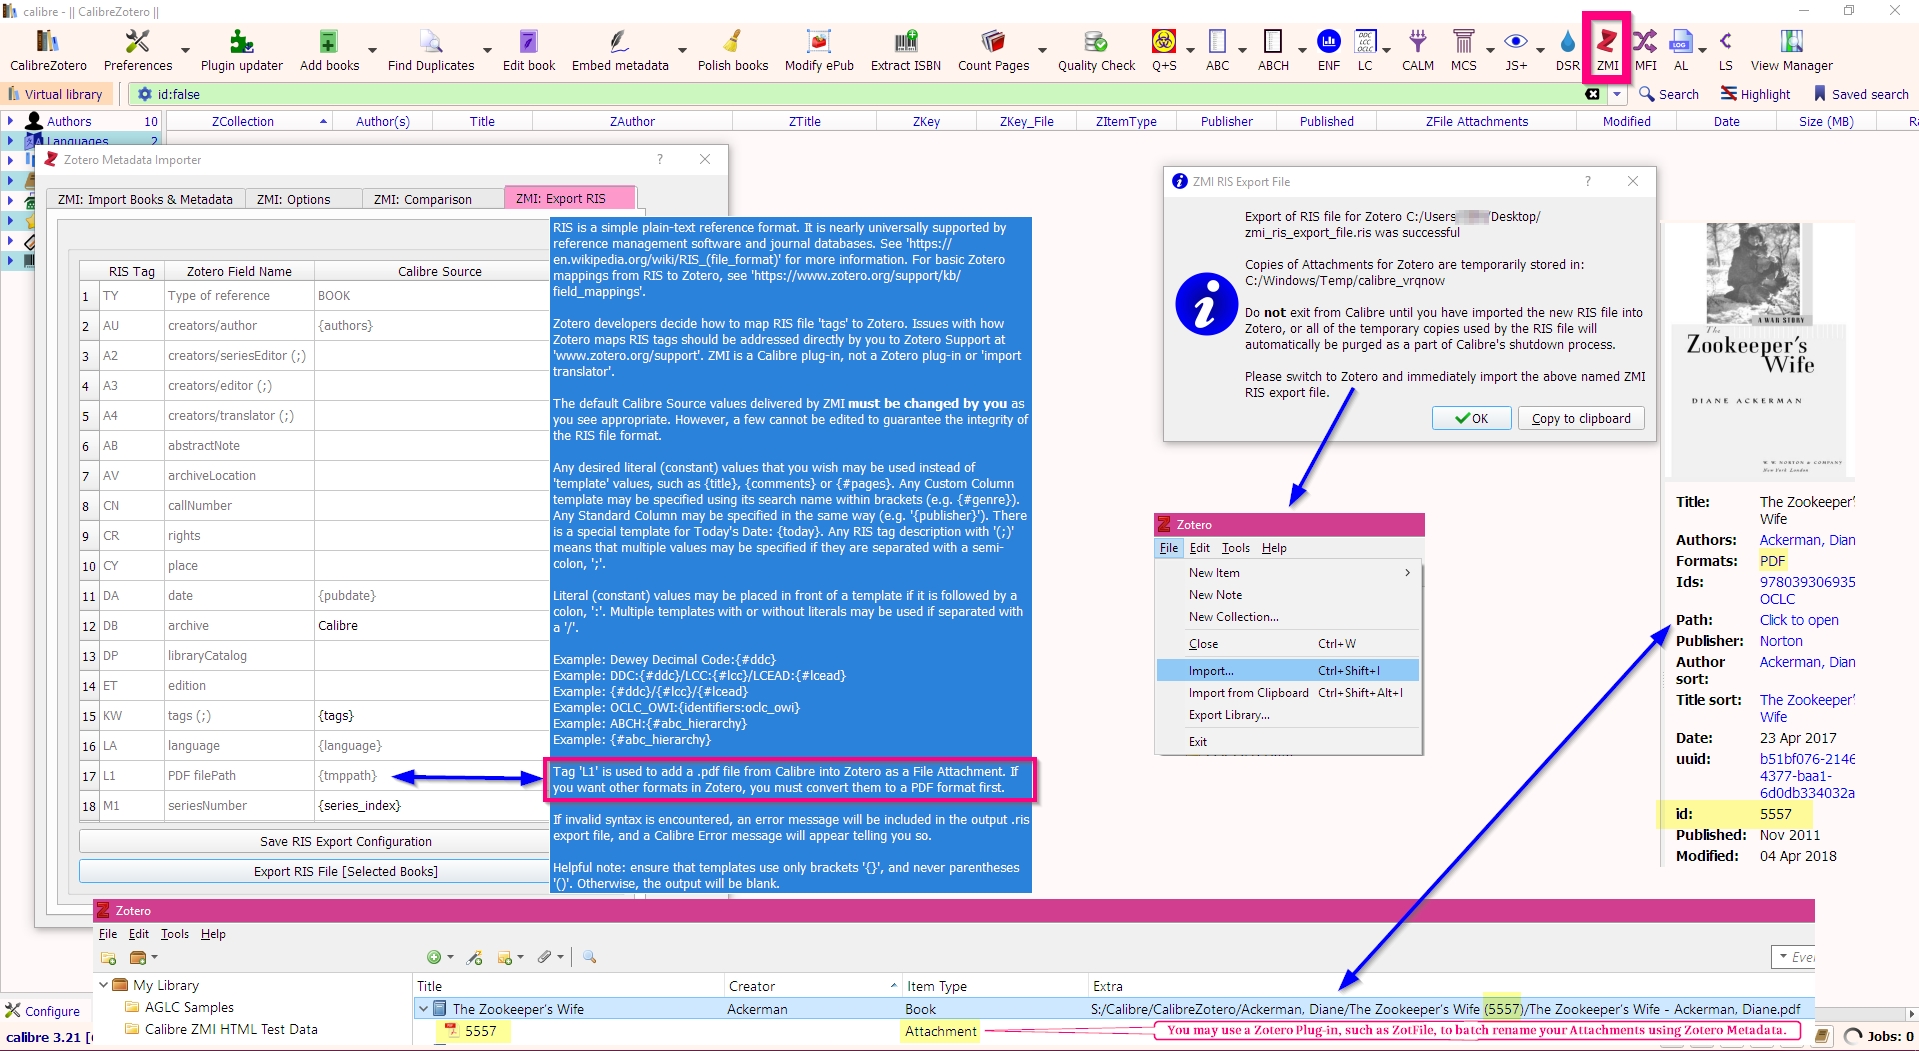Viewport: 1919px width, 1051px height.
Task: Open Tools menu in bottom Zotero window
Action: pos(174,934)
